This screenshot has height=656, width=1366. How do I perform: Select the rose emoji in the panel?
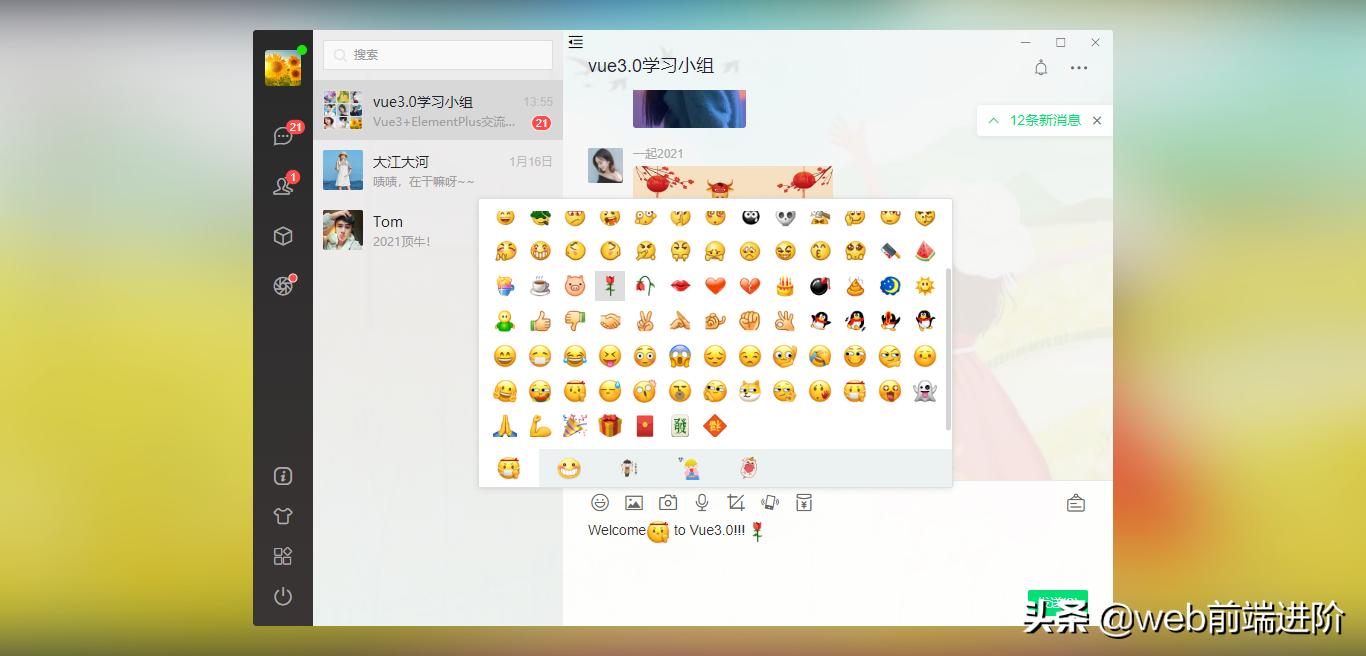[x=610, y=285]
